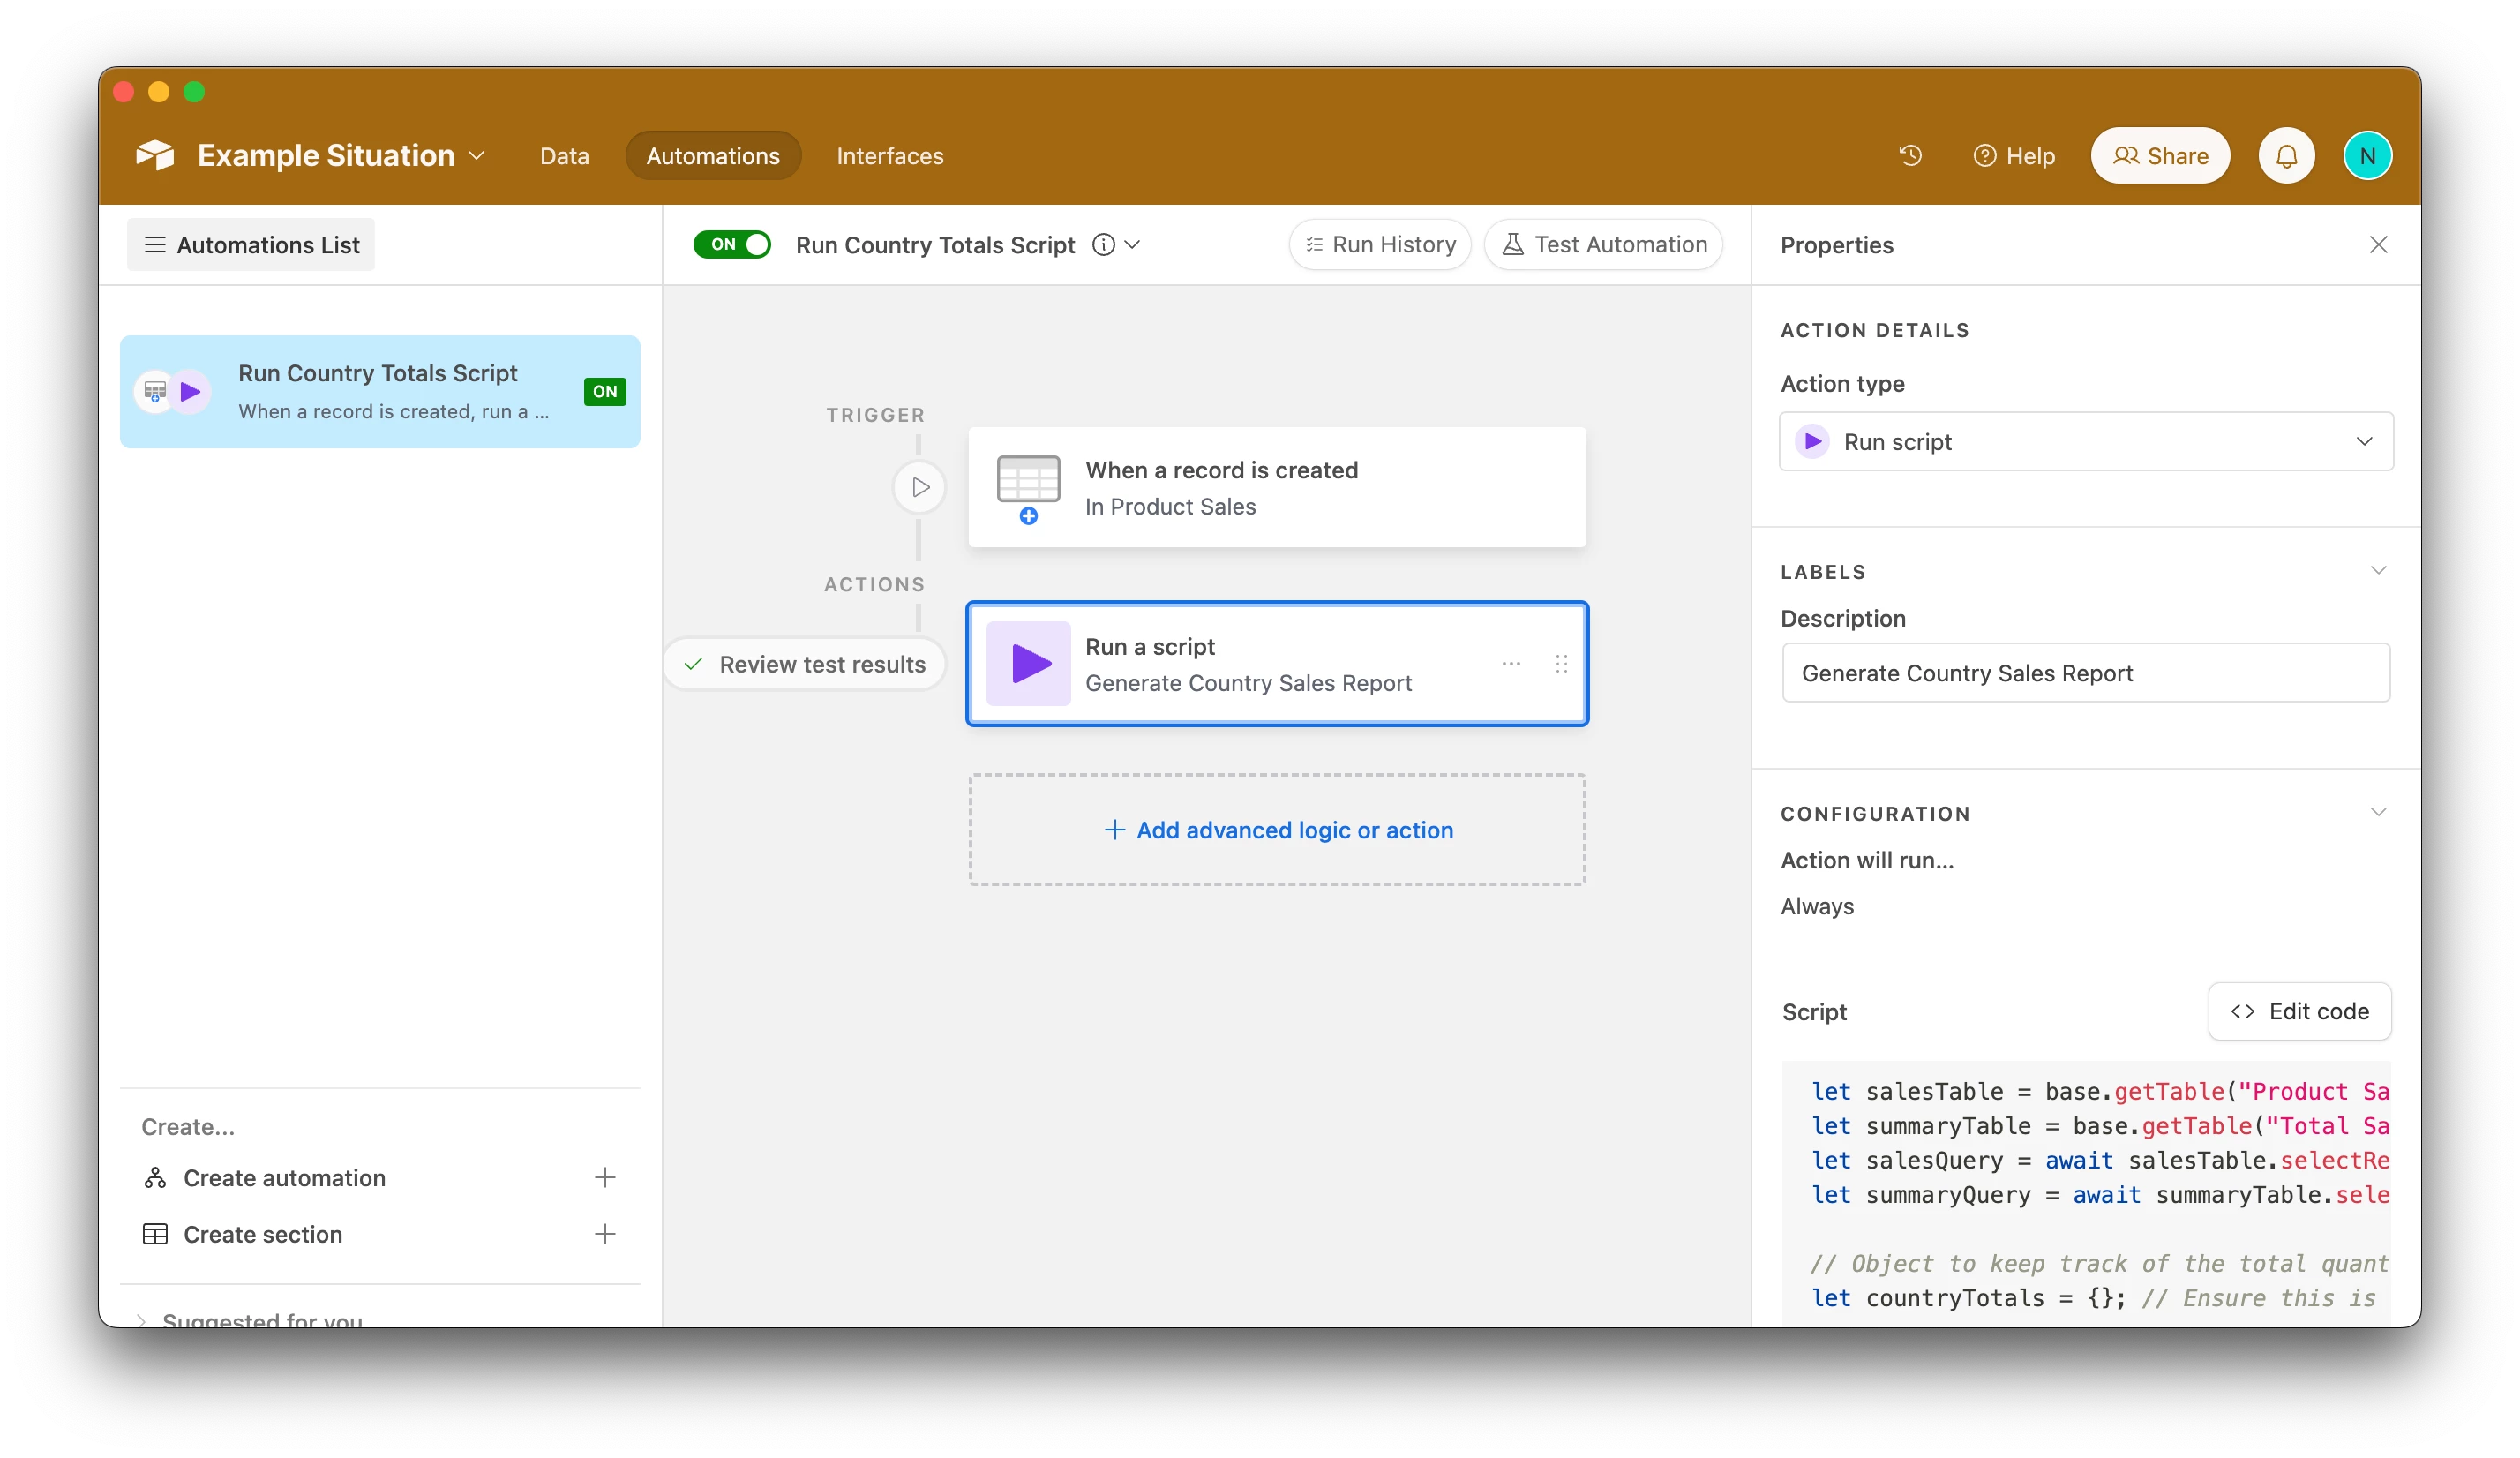Open the automation name dropdown chevron

pos(1132,245)
